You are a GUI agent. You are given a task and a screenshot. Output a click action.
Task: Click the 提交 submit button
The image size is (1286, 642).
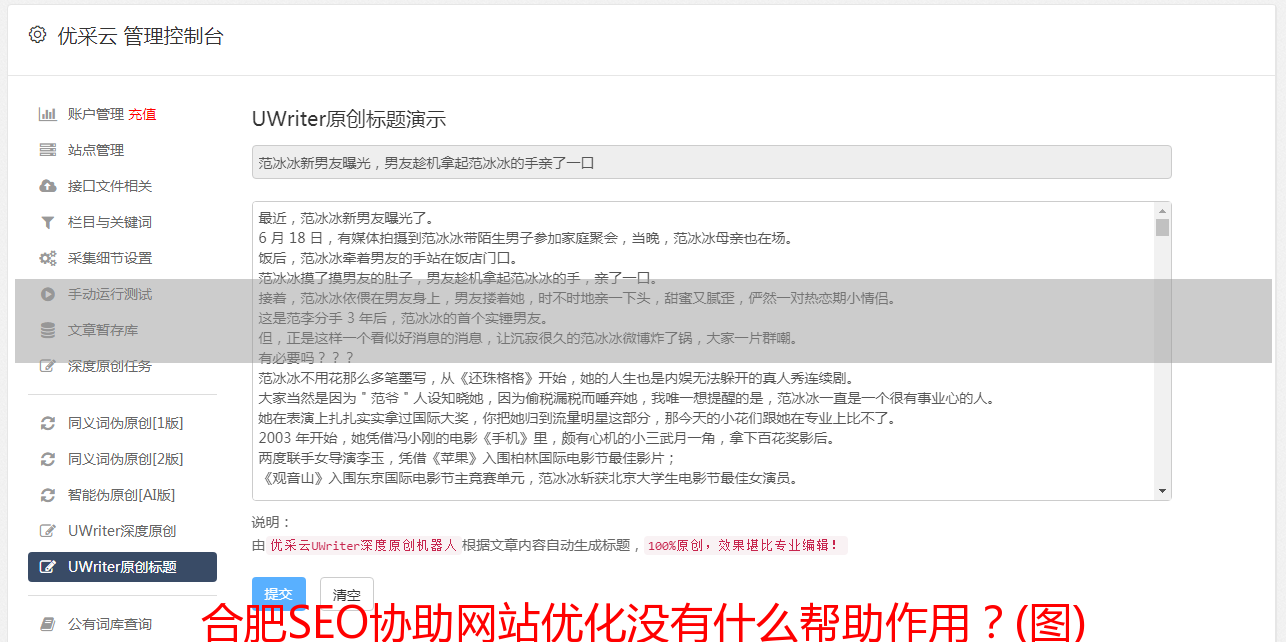click(279, 593)
